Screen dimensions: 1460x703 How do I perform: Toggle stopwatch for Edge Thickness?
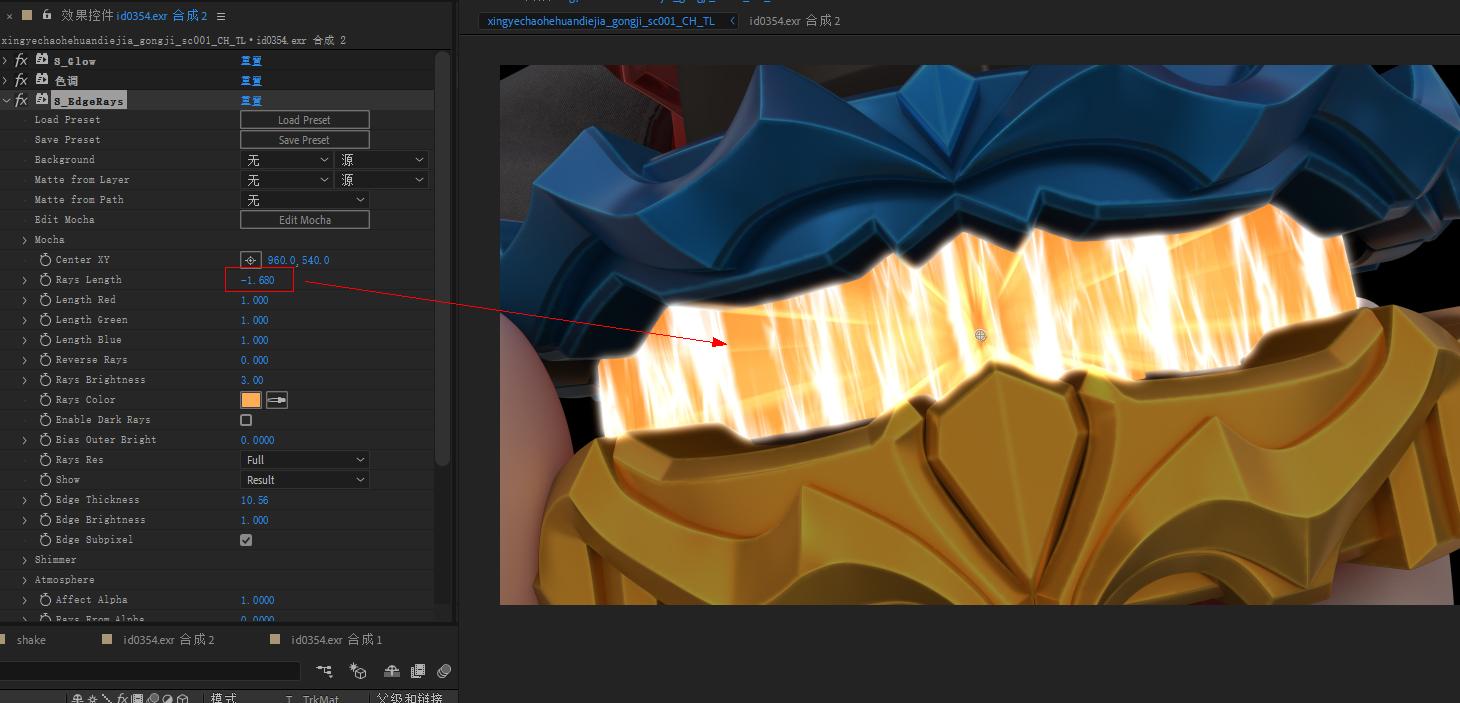point(45,500)
